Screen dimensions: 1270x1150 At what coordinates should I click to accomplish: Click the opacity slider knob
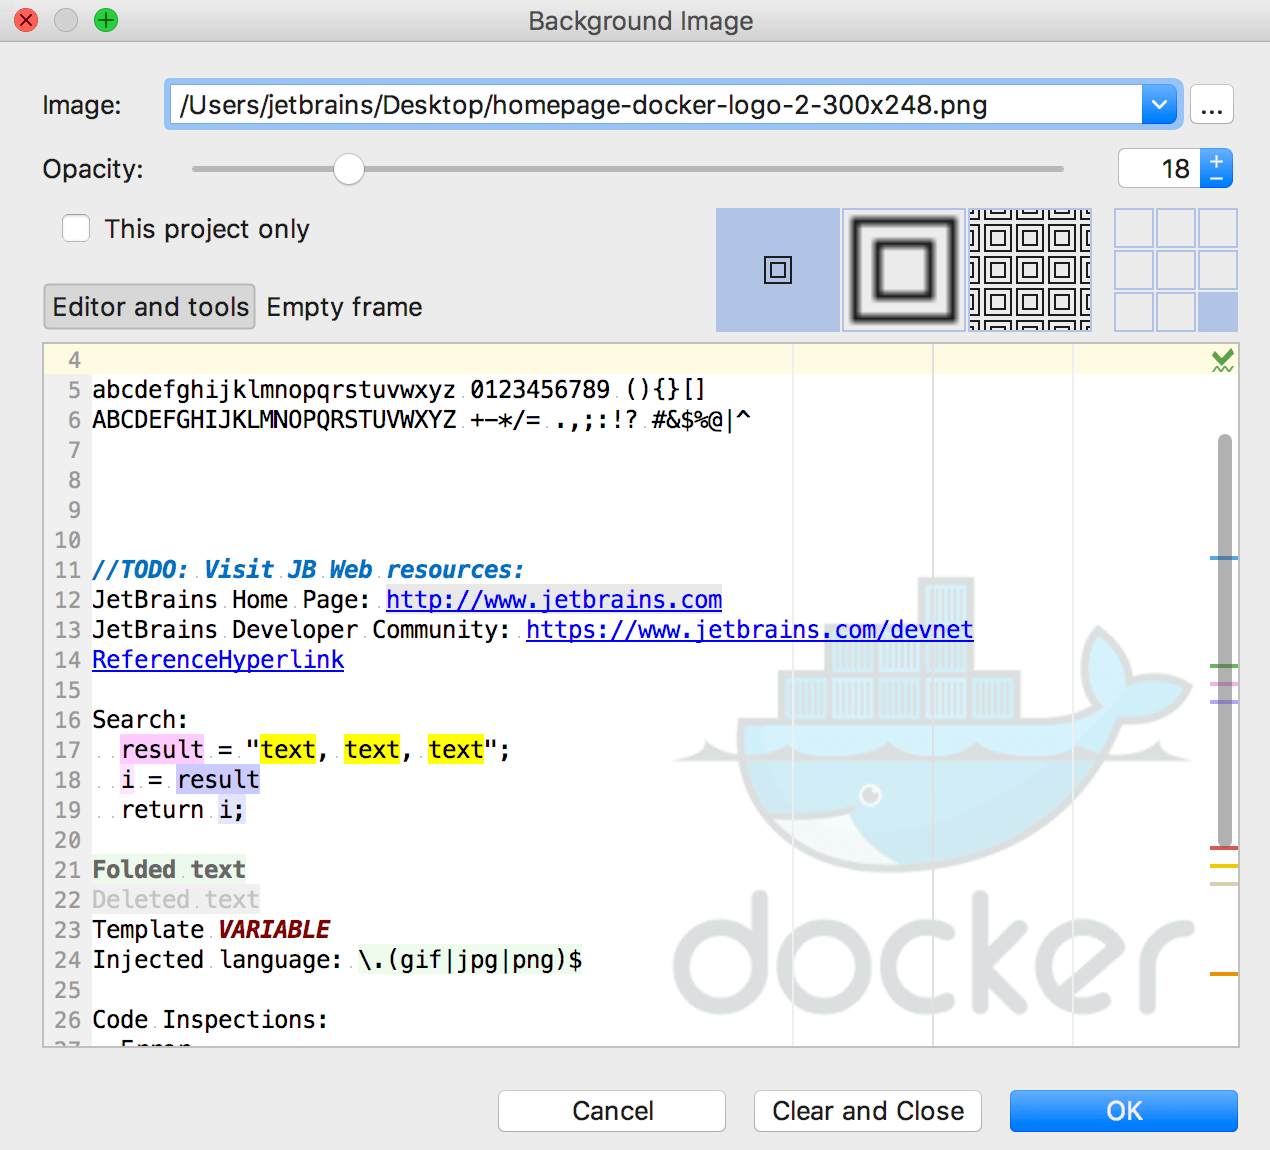tap(349, 169)
